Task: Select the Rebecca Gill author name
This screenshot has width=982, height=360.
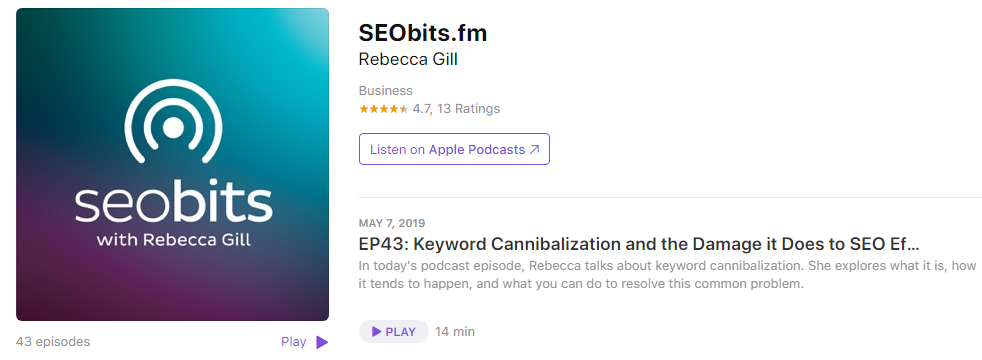Action: tap(408, 59)
